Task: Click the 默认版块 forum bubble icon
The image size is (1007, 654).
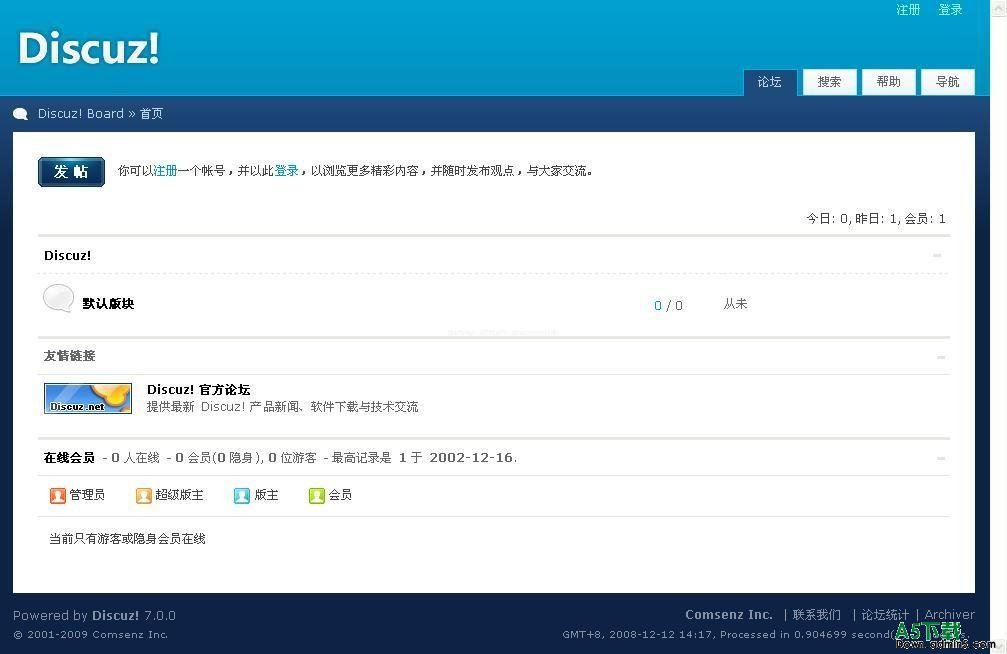Action: (58, 298)
